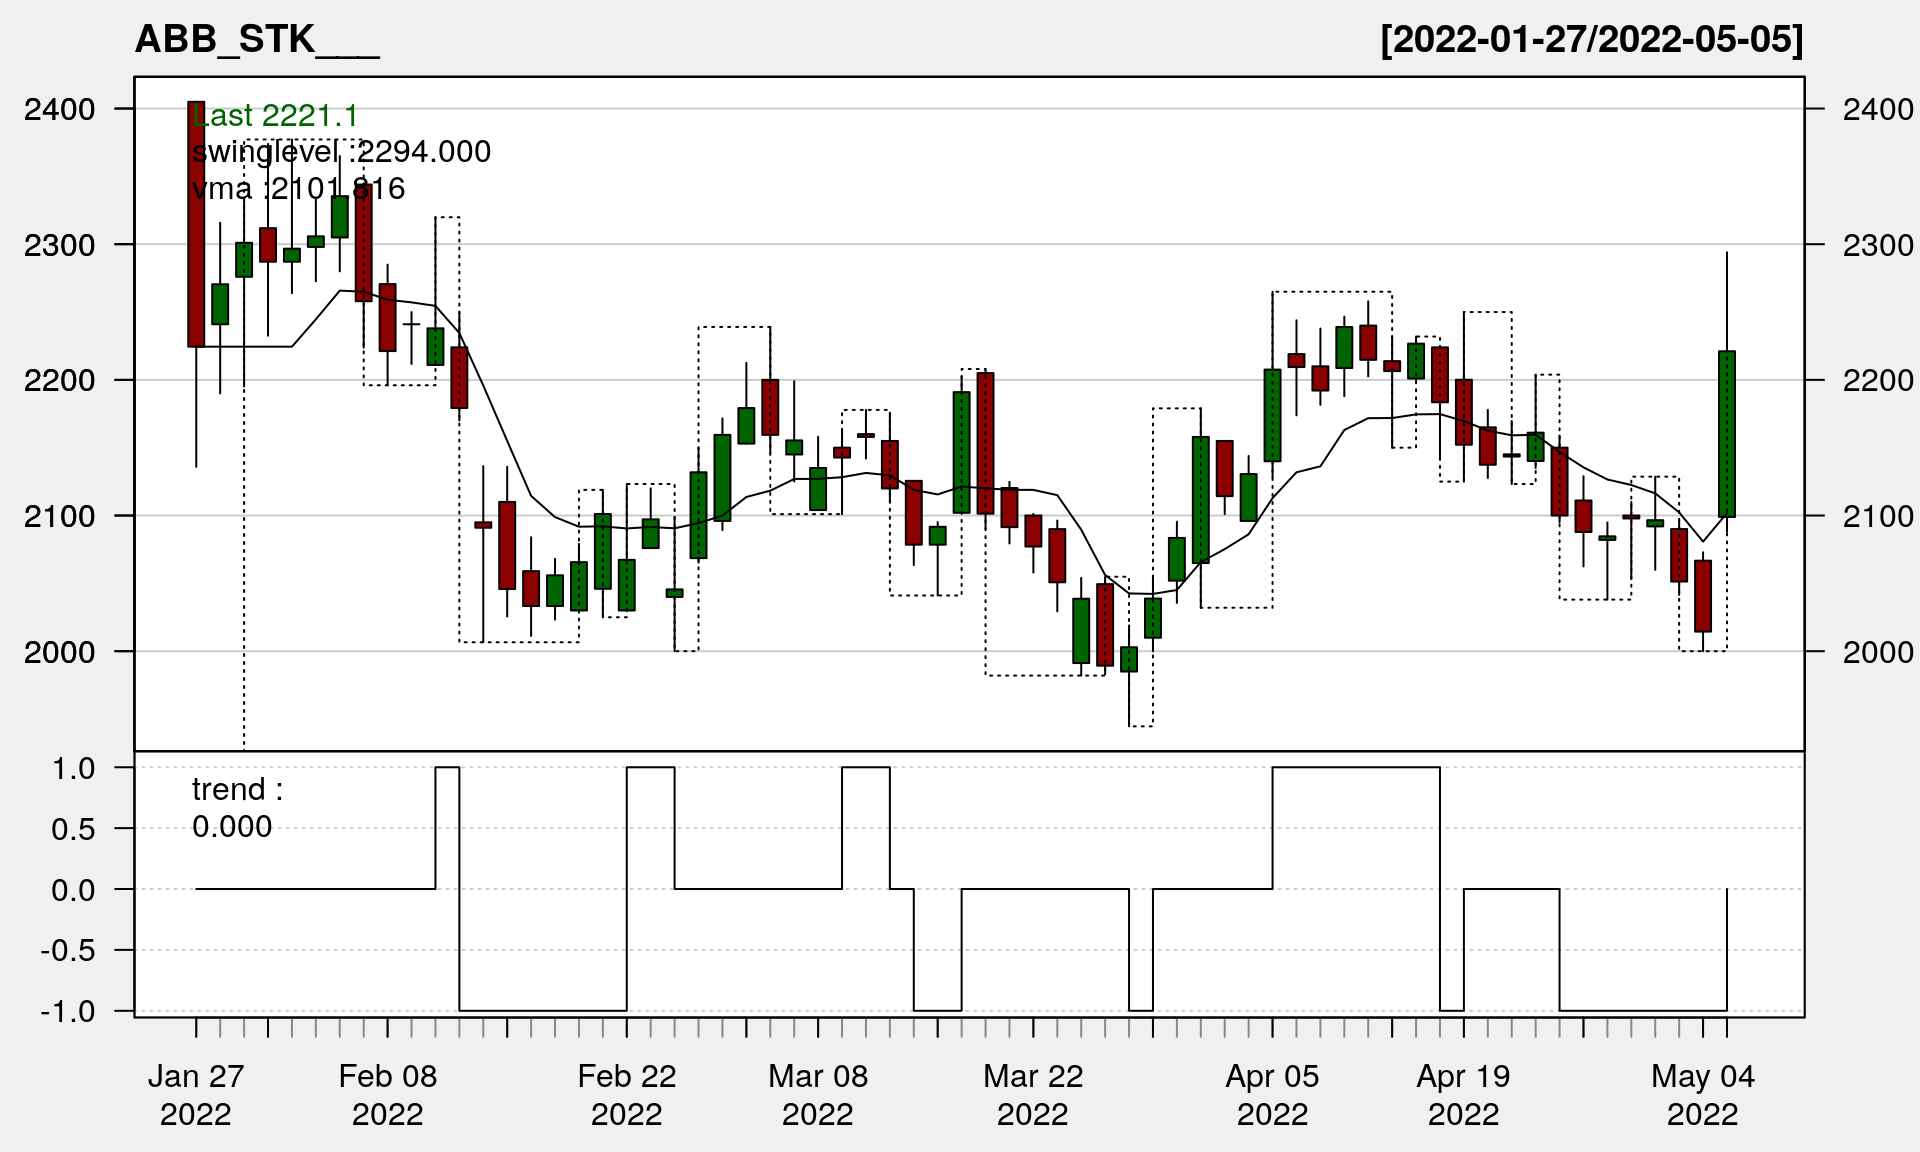
Task: Click the right axis 2000 price label
Action: pyautogui.click(x=1877, y=652)
